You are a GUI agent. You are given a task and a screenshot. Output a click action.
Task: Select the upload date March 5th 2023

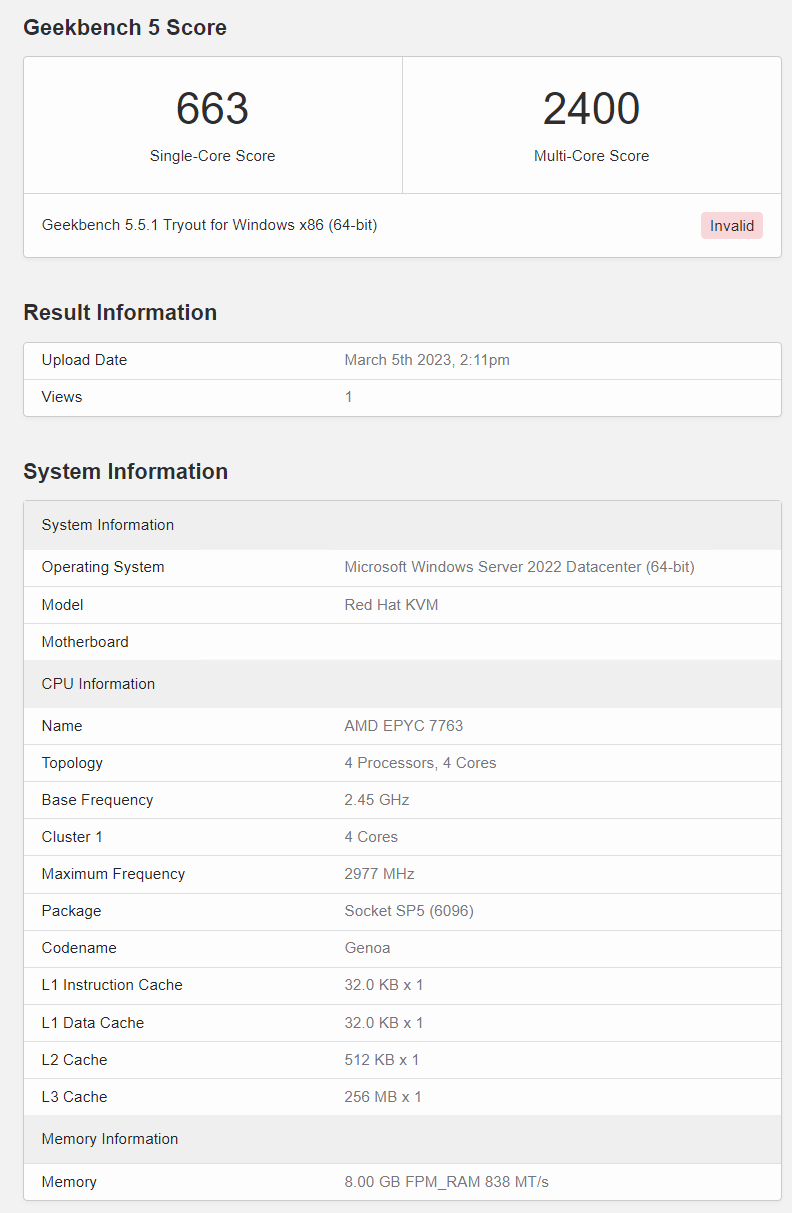427,360
